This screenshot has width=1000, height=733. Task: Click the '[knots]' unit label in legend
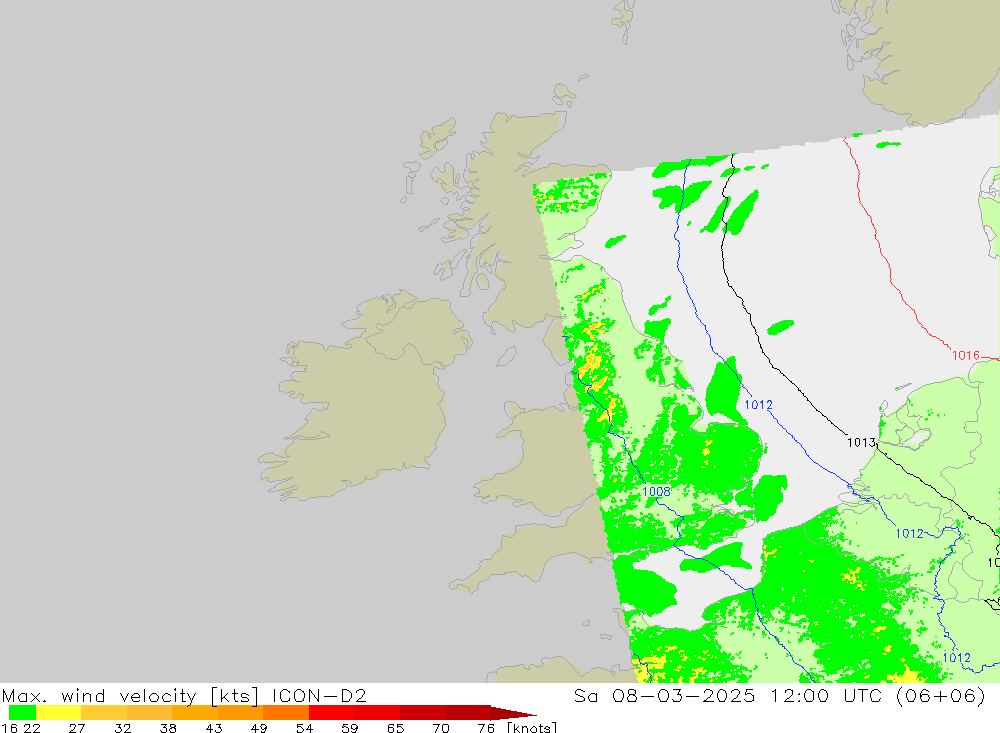(x=532, y=728)
